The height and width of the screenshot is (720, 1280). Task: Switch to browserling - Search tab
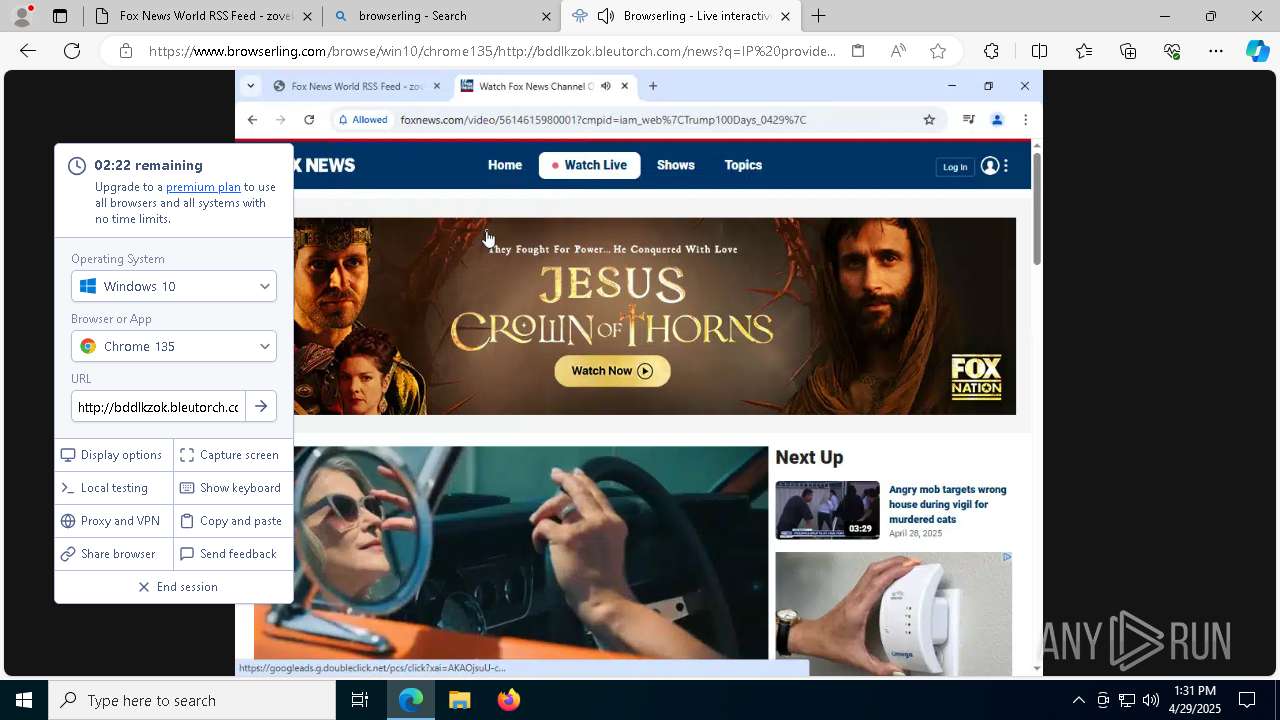[441, 16]
